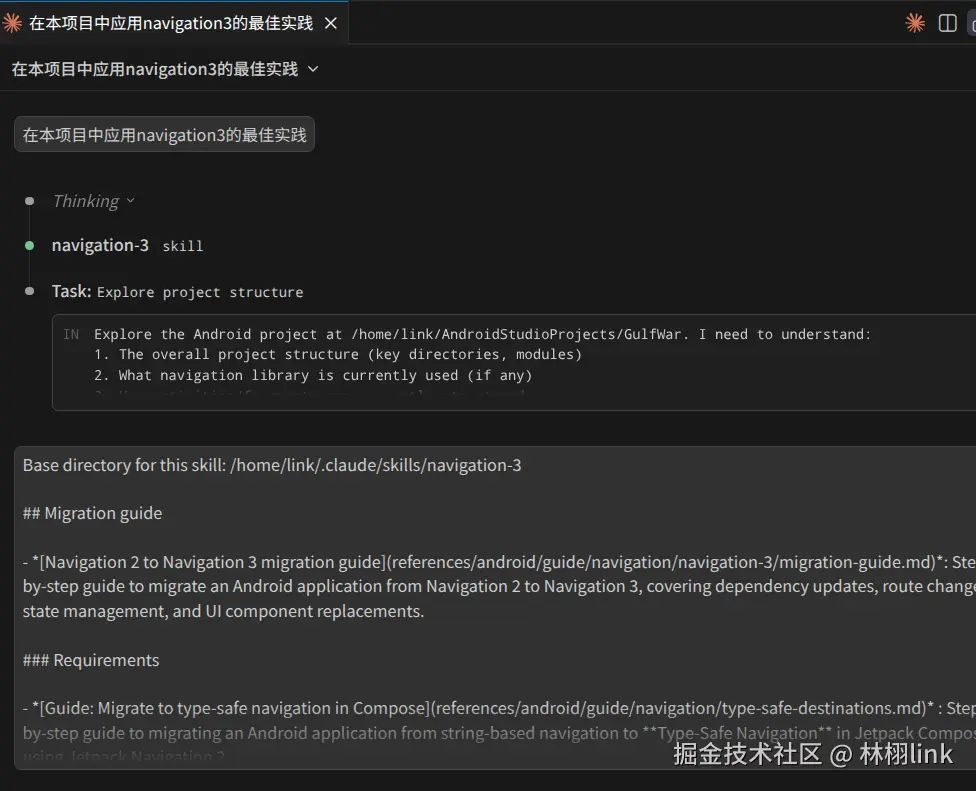
Task: Click the Claude logo in tab title
Action: click(12, 23)
